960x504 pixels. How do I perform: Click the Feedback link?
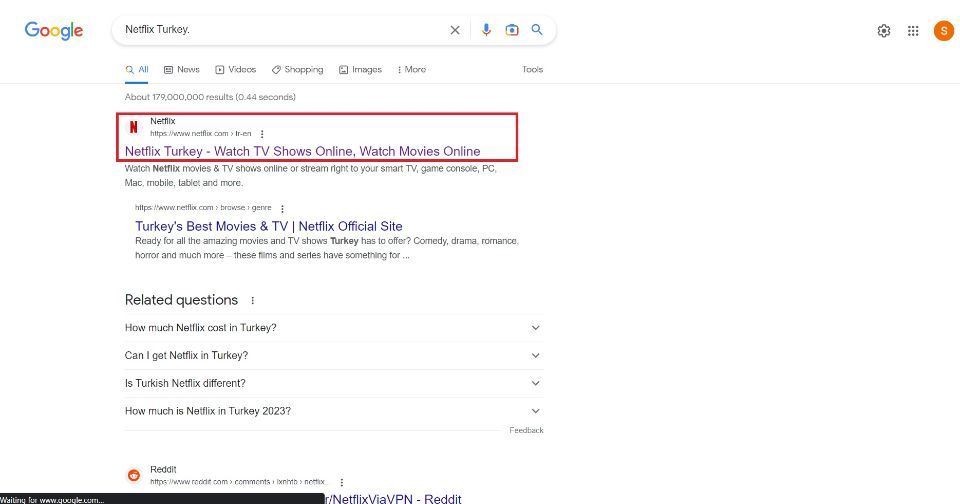pyautogui.click(x=526, y=431)
